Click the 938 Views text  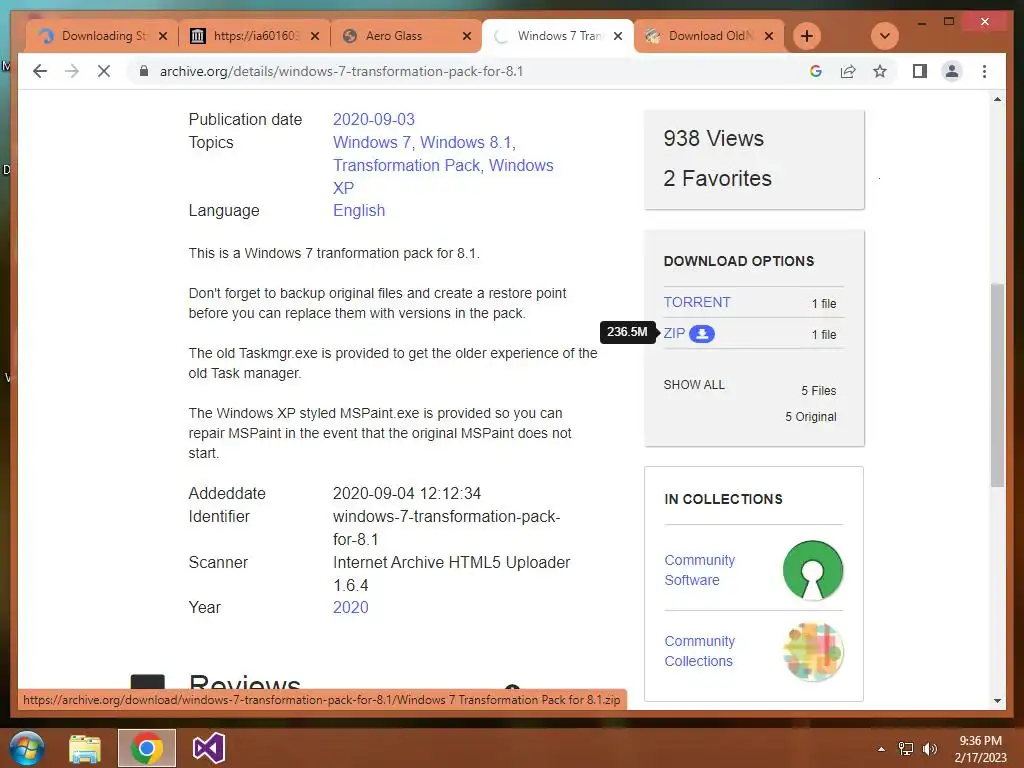(713, 138)
